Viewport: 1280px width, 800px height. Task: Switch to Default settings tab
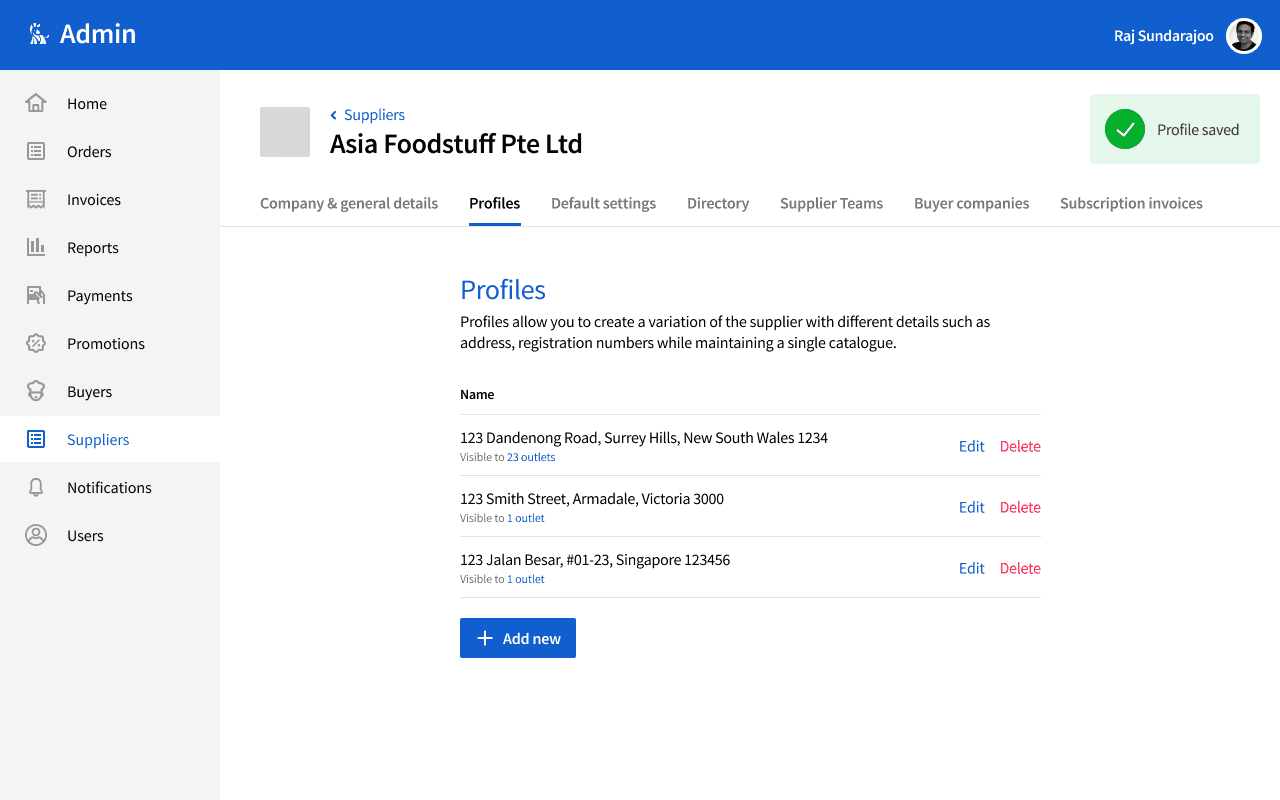pos(603,203)
